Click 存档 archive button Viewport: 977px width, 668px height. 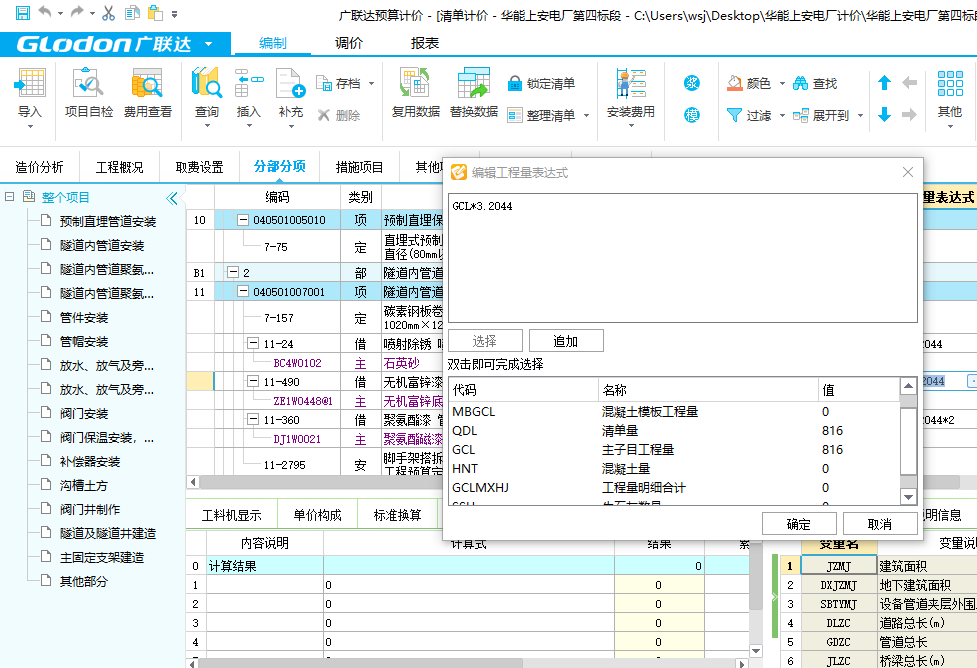[338, 84]
